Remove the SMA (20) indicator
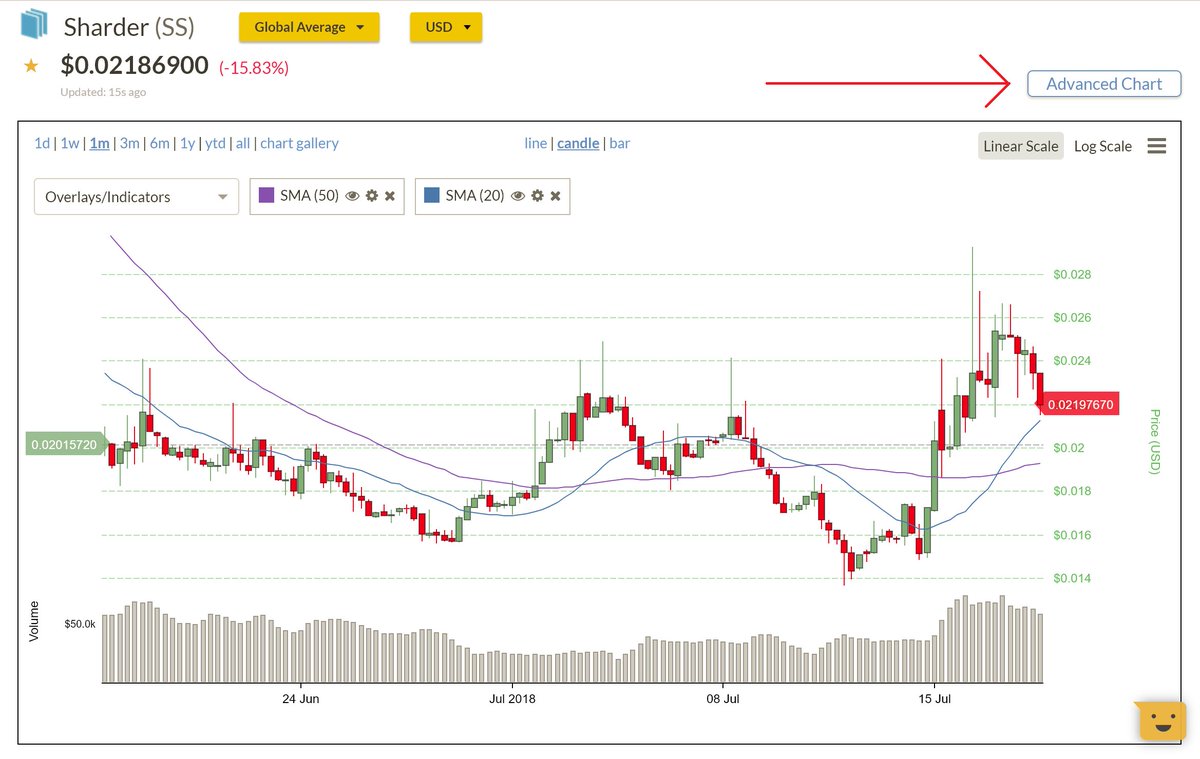Screen dimensions: 1200x759 (555, 196)
